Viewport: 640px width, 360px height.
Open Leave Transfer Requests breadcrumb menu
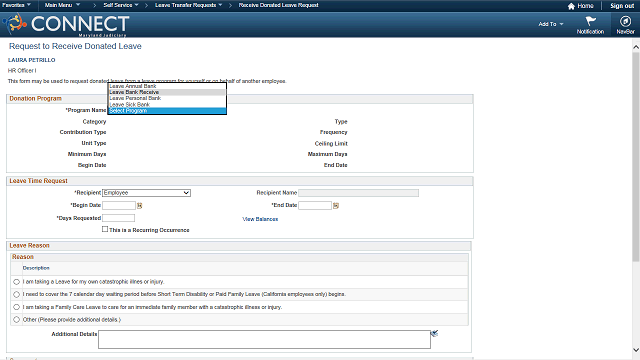pyautogui.click(x=189, y=5)
